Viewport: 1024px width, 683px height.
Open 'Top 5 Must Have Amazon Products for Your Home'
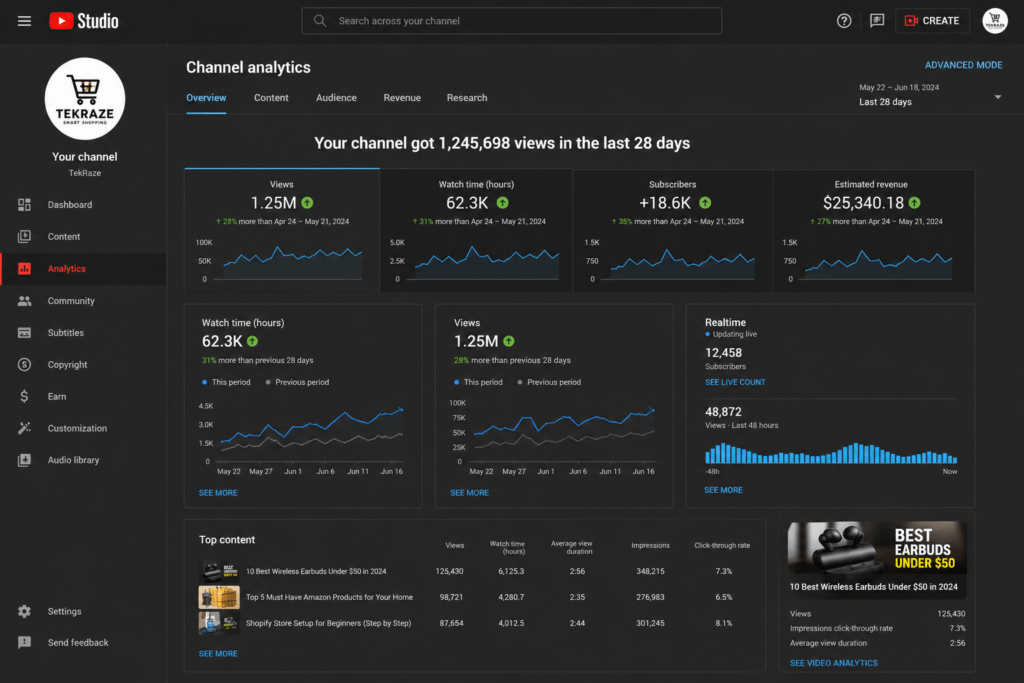click(x=329, y=597)
